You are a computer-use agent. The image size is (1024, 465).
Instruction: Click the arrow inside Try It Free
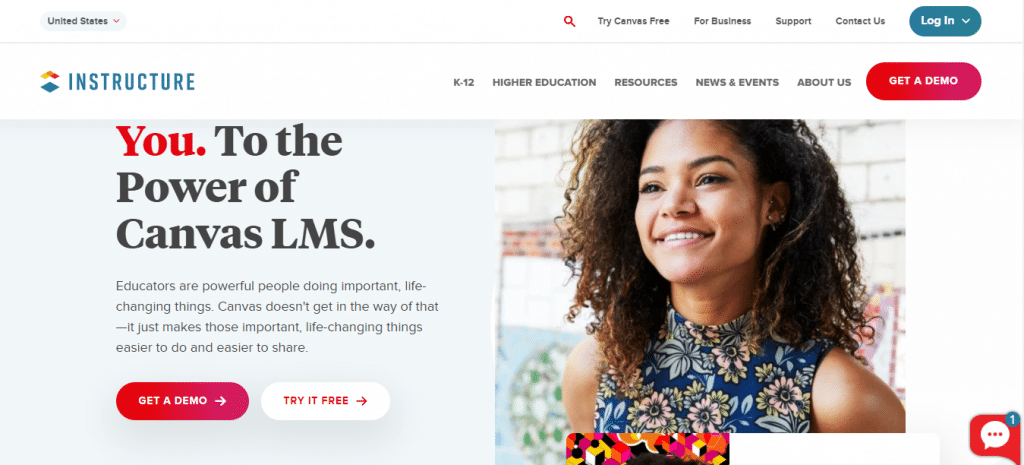[362, 401]
